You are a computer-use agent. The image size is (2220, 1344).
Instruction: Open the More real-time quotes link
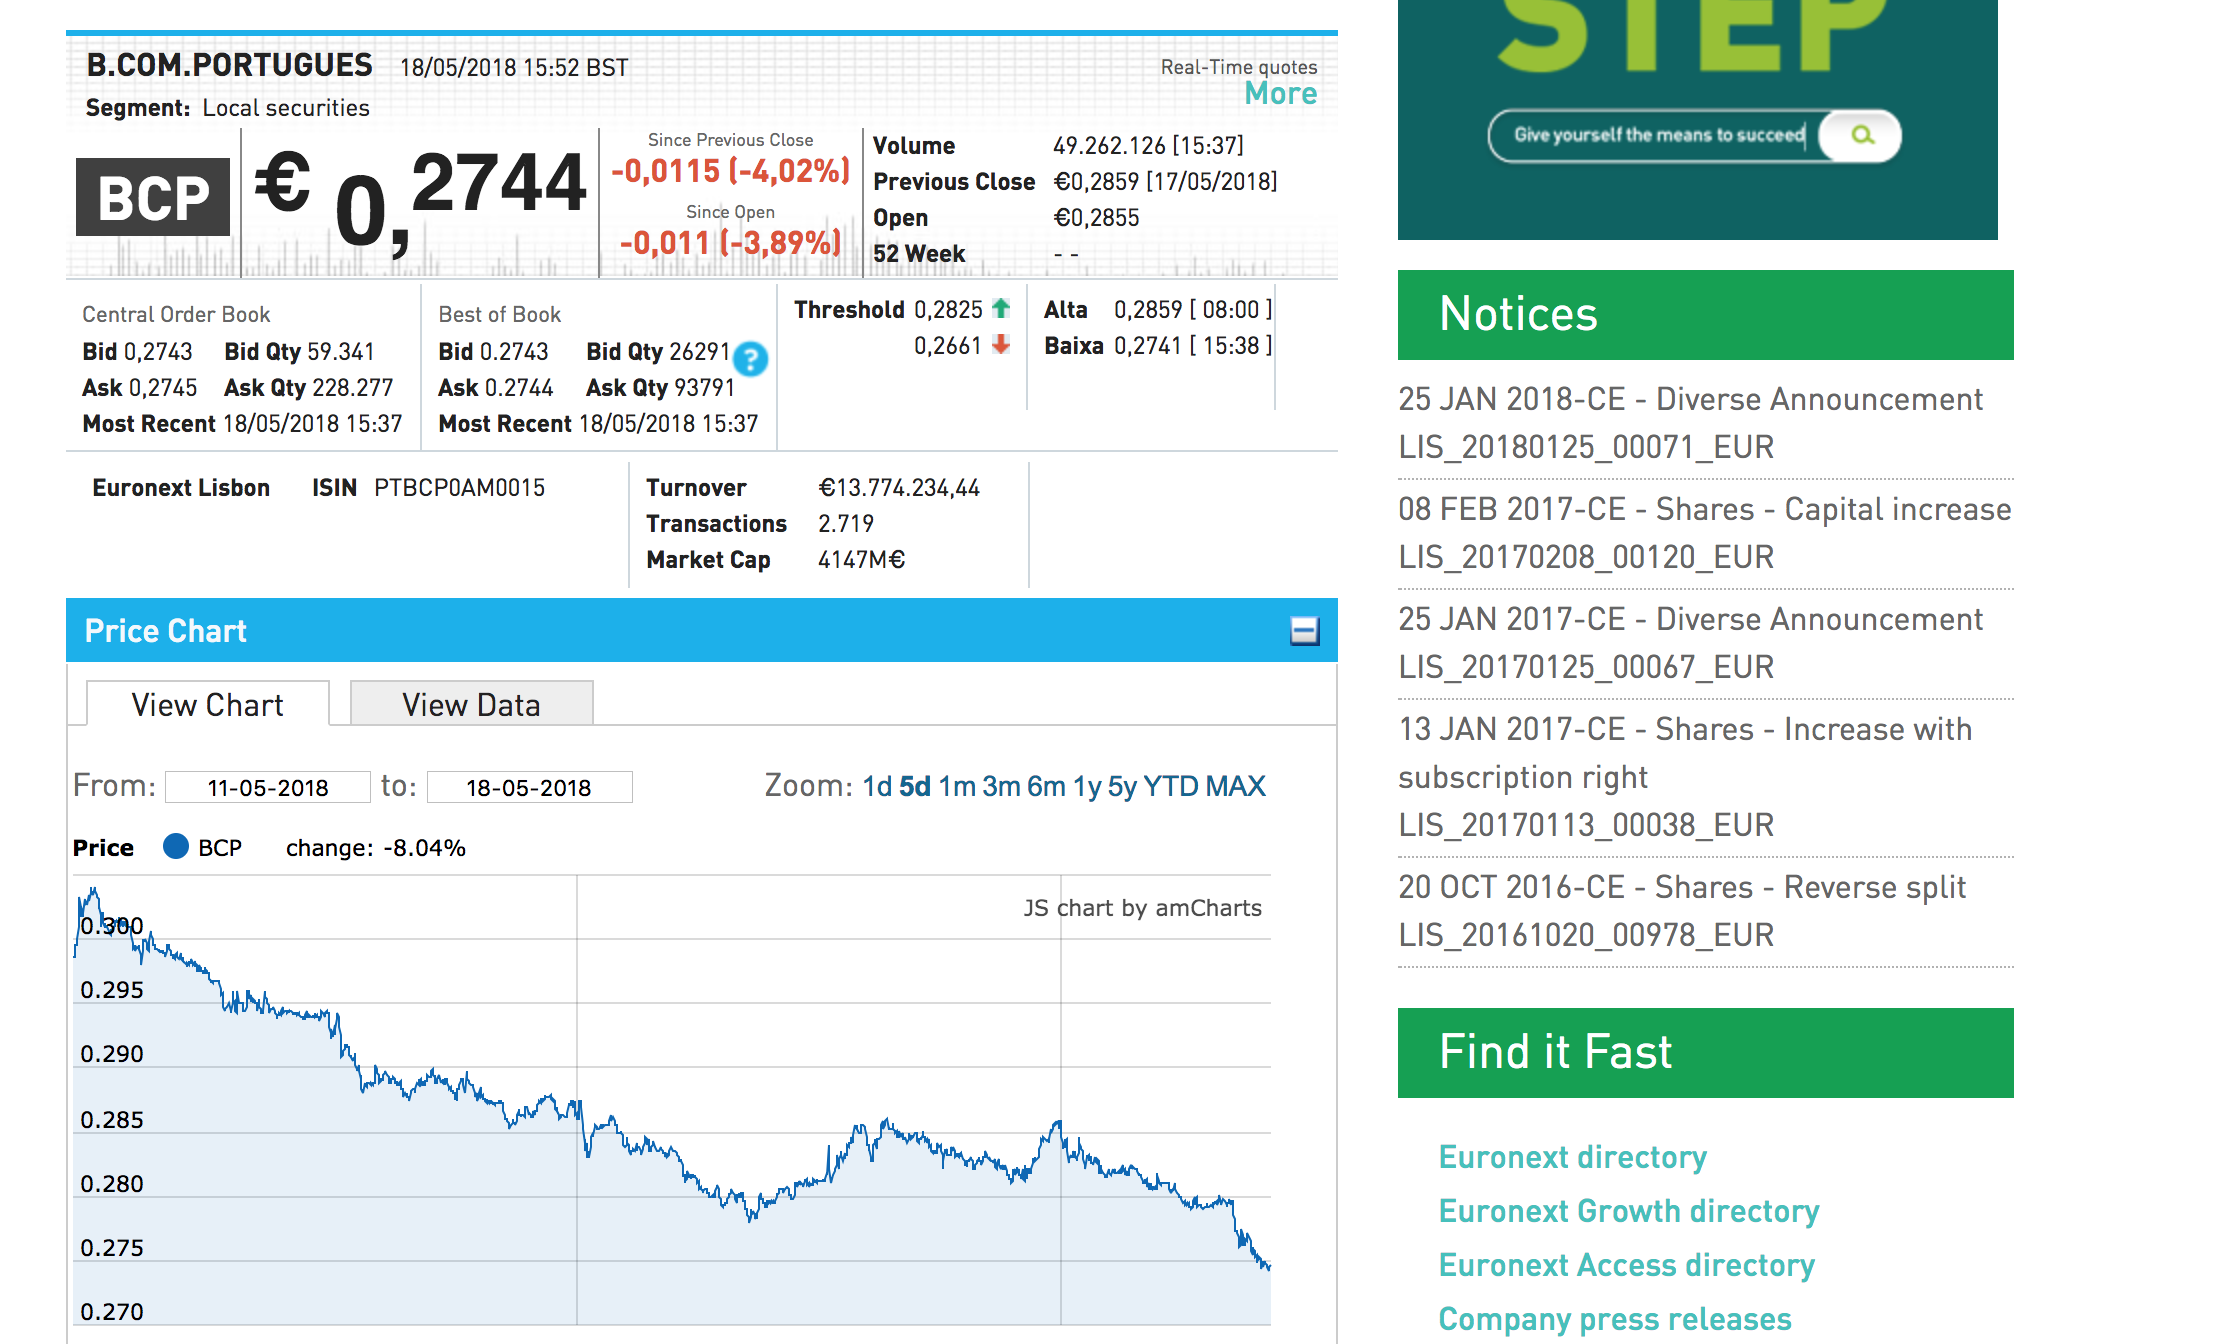1280,94
